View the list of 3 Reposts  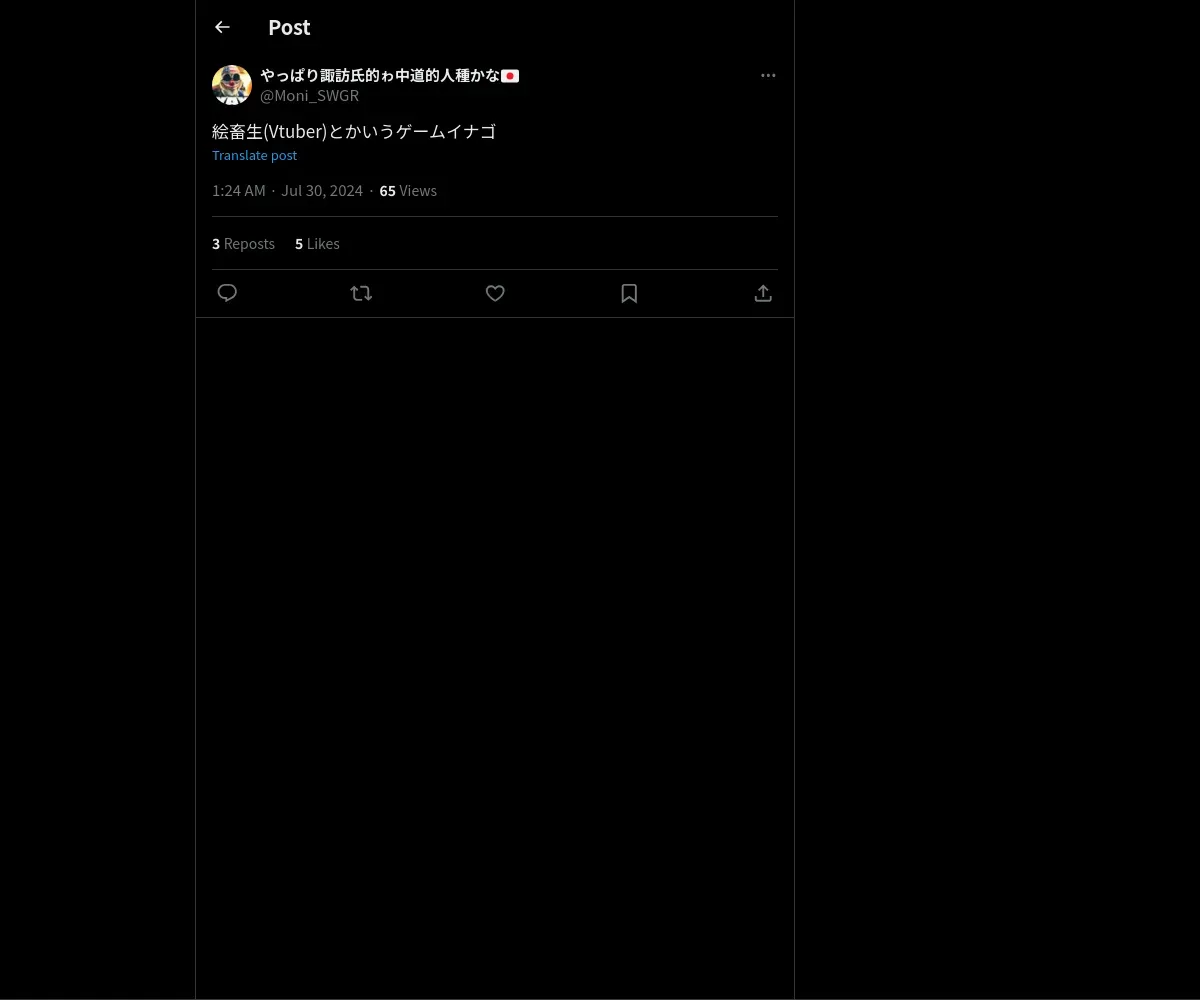pos(243,244)
